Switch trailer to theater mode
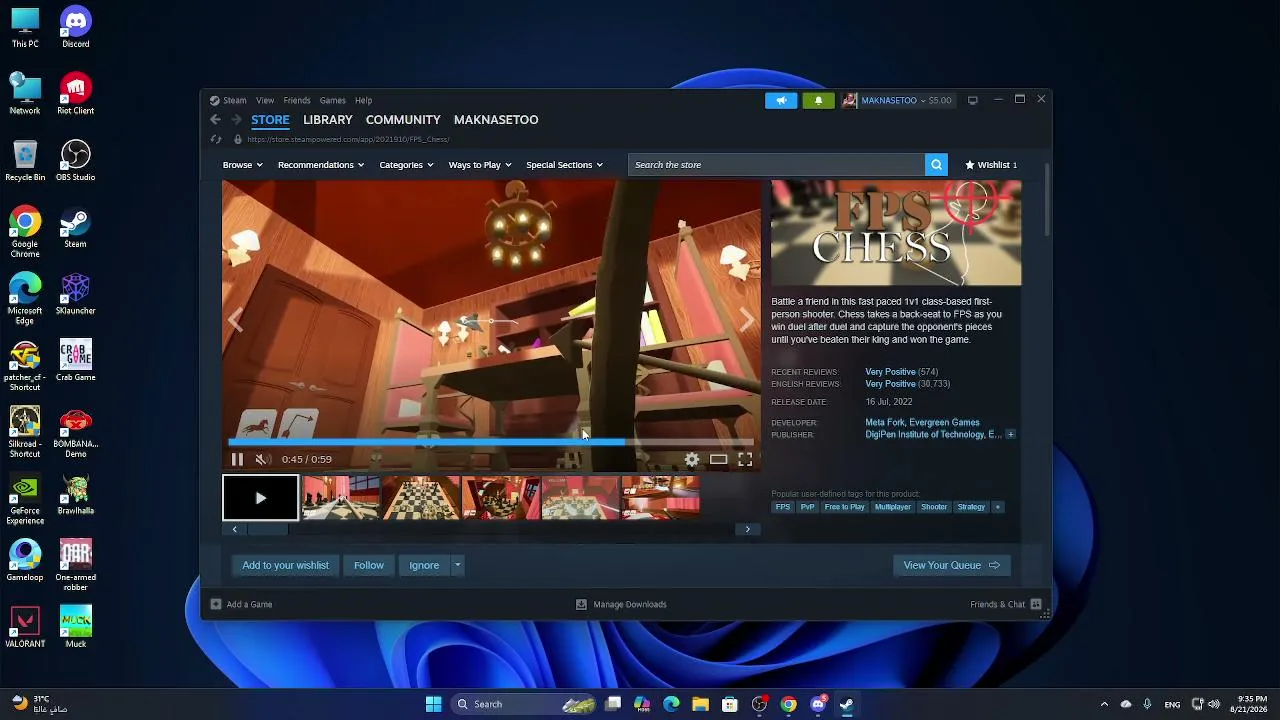Screen dimensions: 1280x720 pos(718,459)
